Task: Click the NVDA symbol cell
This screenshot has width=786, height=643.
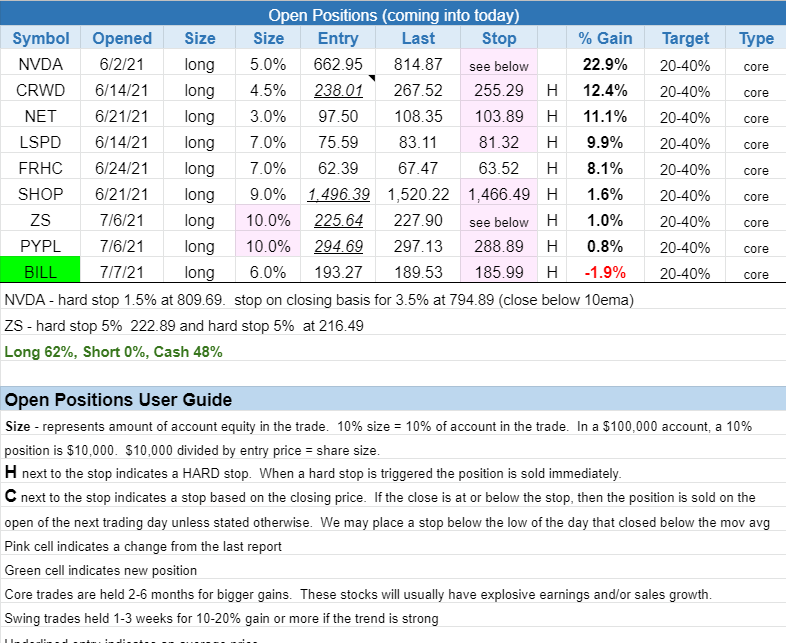Action: 41,64
